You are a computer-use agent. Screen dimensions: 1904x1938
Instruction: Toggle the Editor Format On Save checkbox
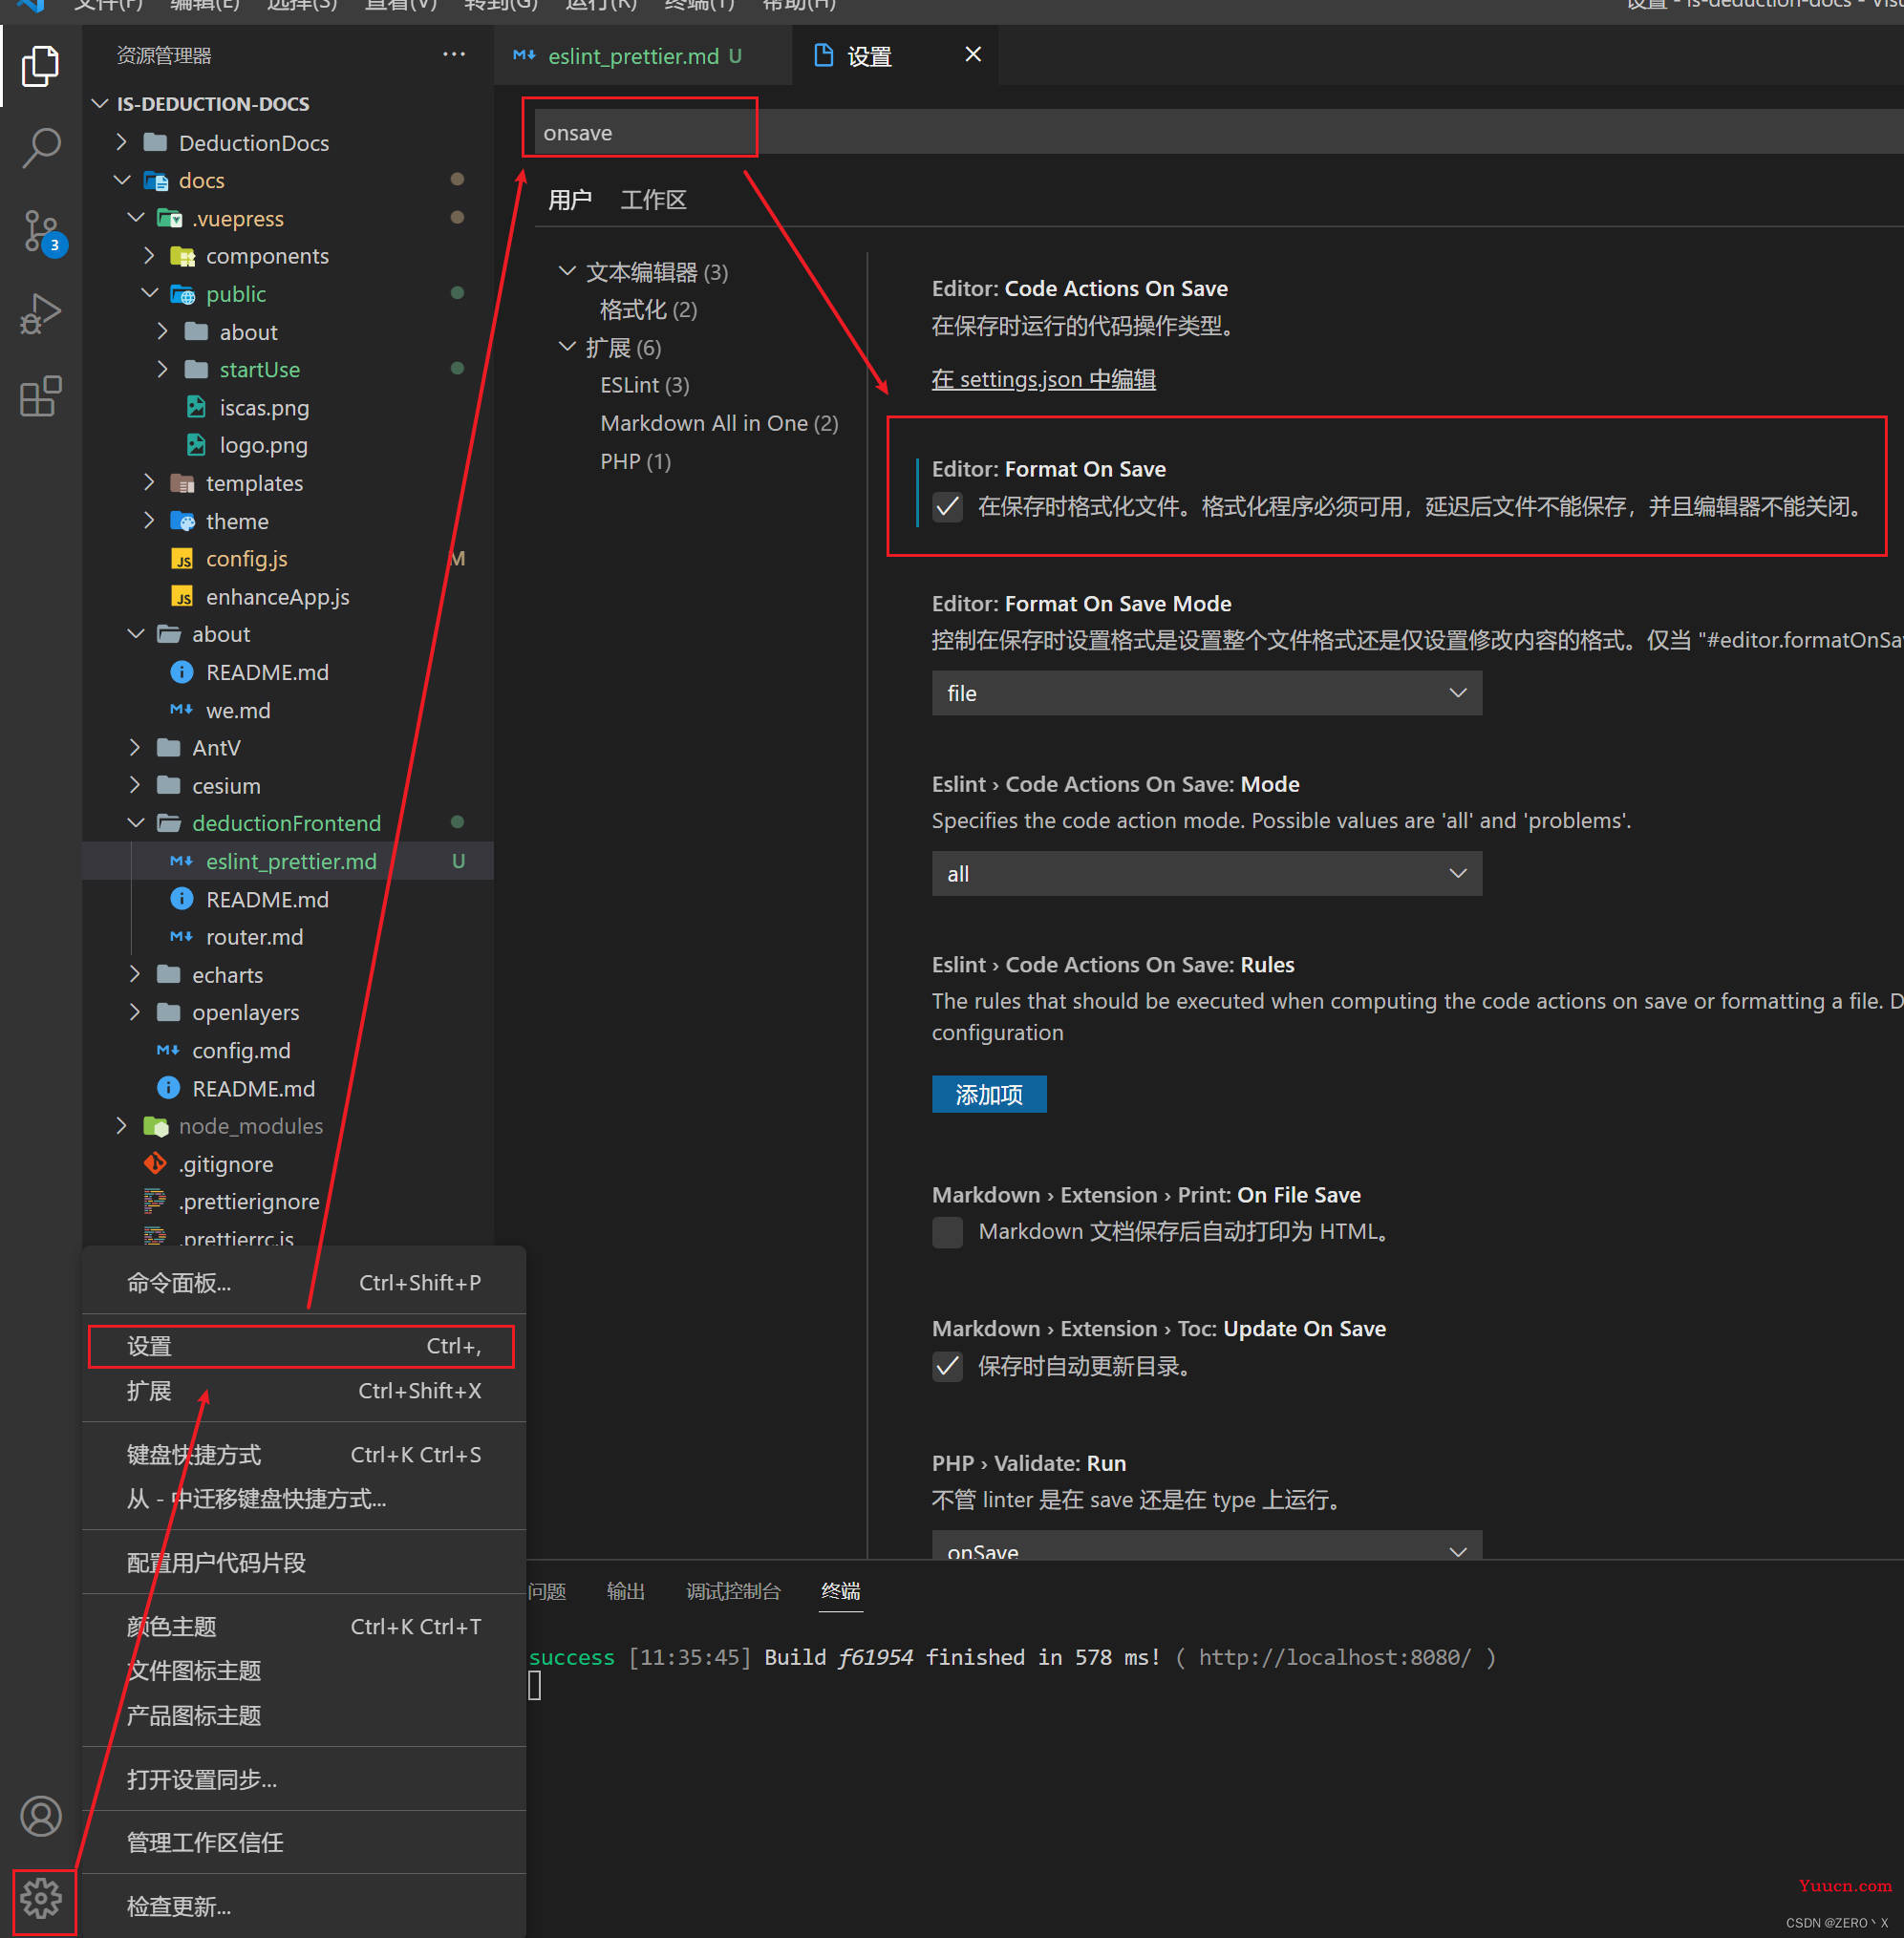pos(947,507)
